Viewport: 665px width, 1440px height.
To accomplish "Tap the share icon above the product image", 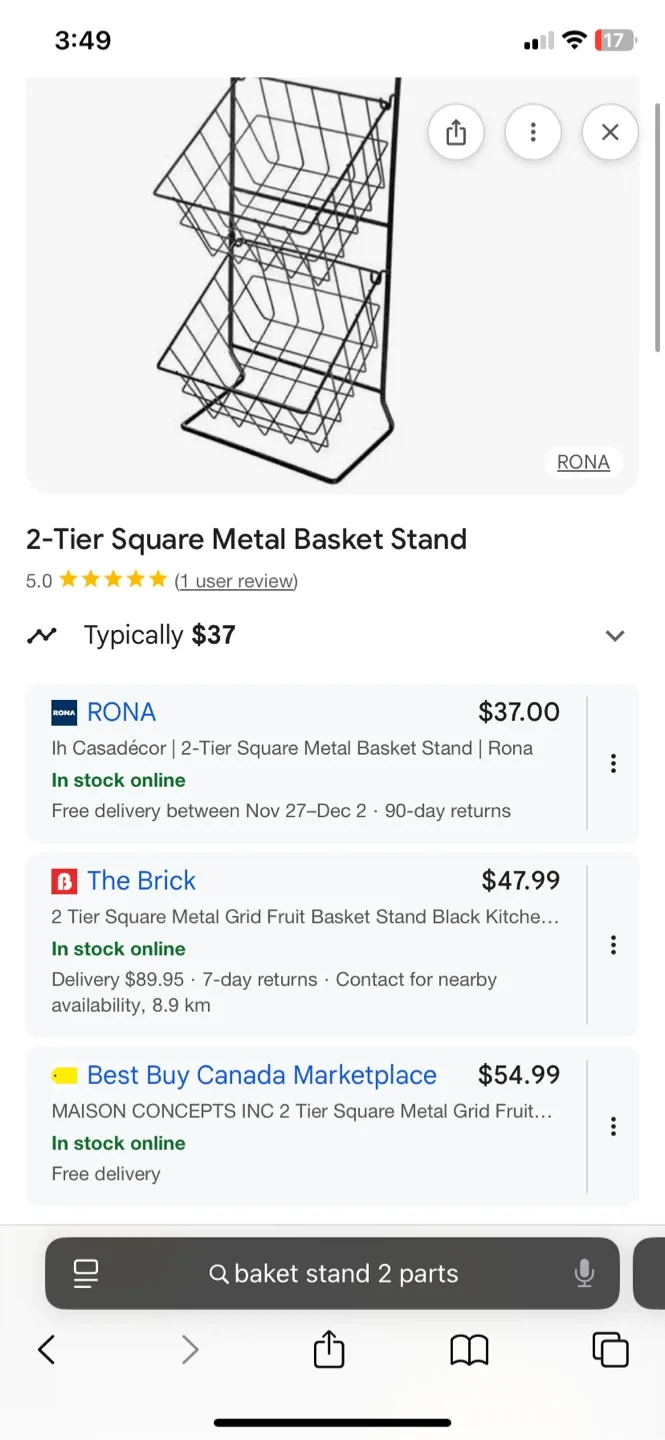I will click(456, 131).
